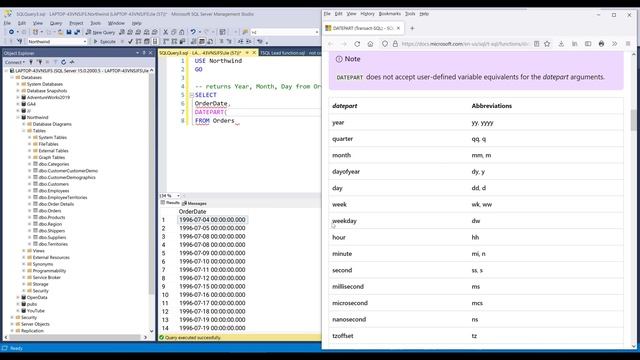Select result cell 1996-07-04 00:00:00.000

(x=212, y=220)
